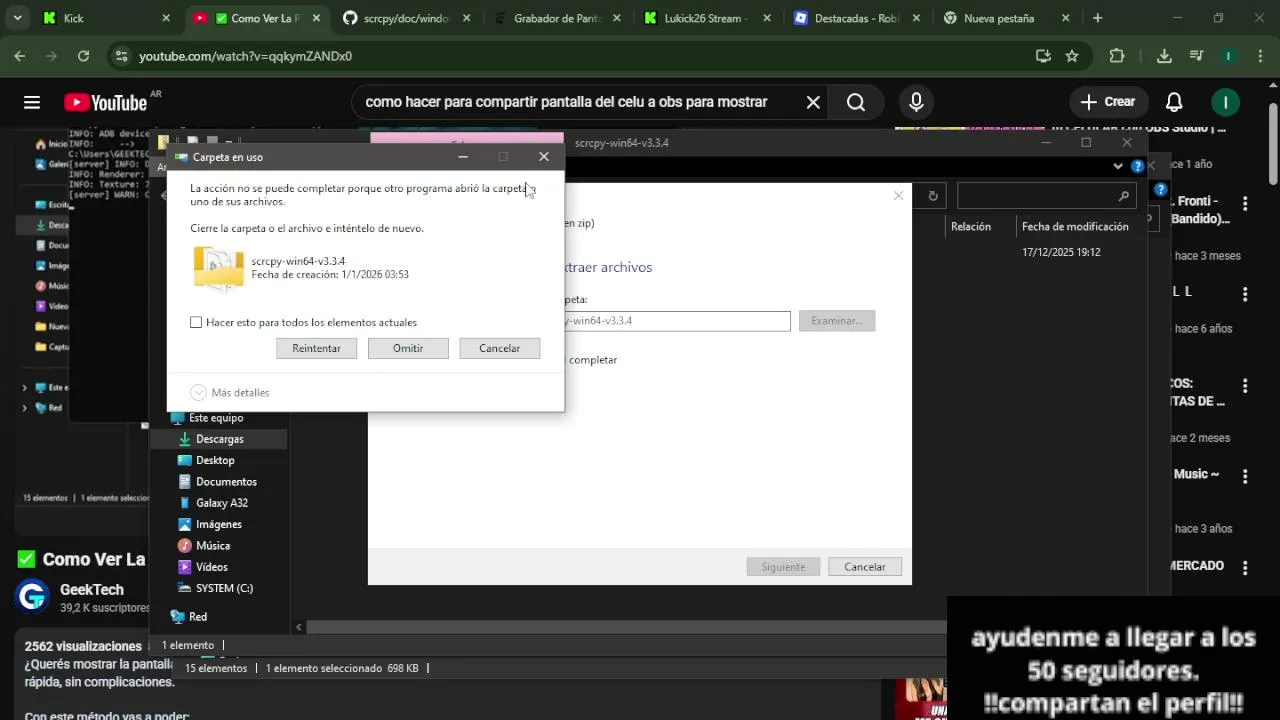This screenshot has height=720, width=1280.
Task: Open Chrome downloads tray icon
Action: [1164, 56]
